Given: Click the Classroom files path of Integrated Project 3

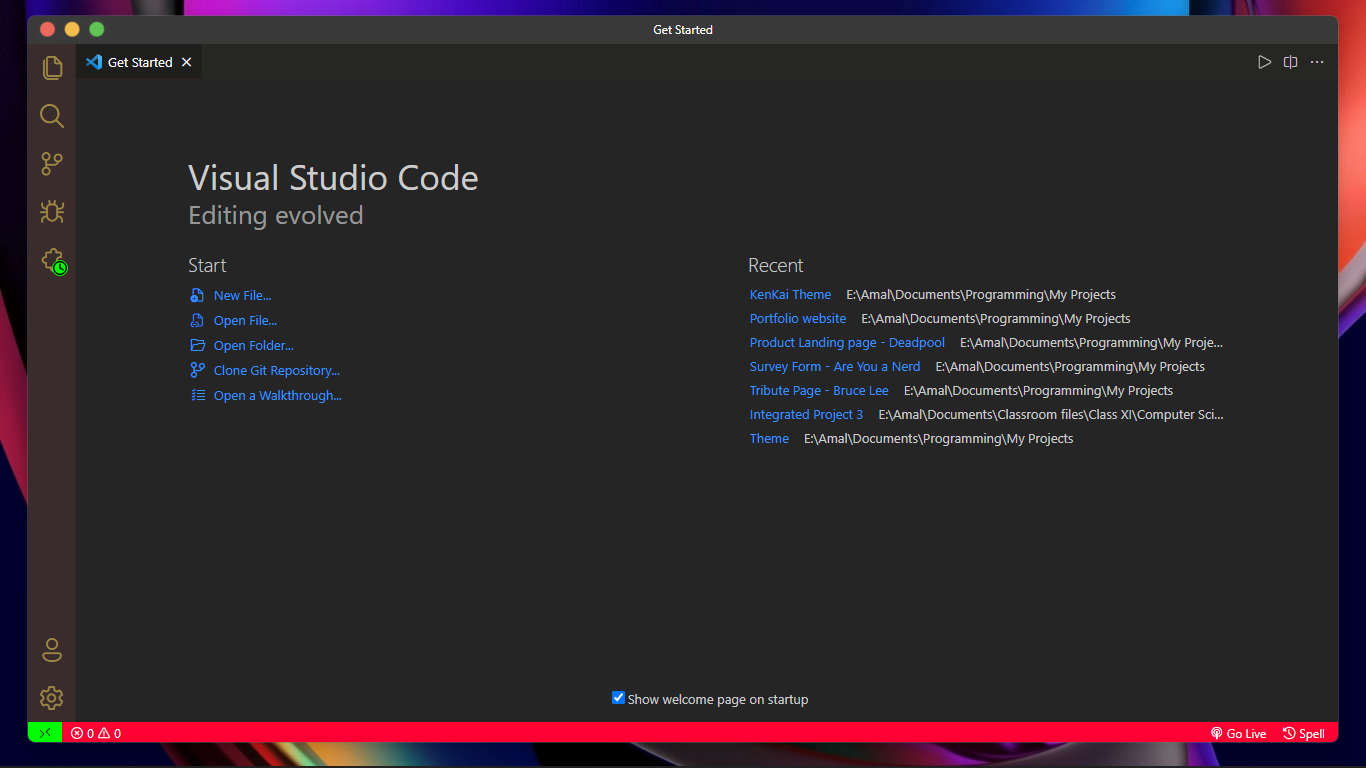Looking at the screenshot, I should tap(1051, 414).
